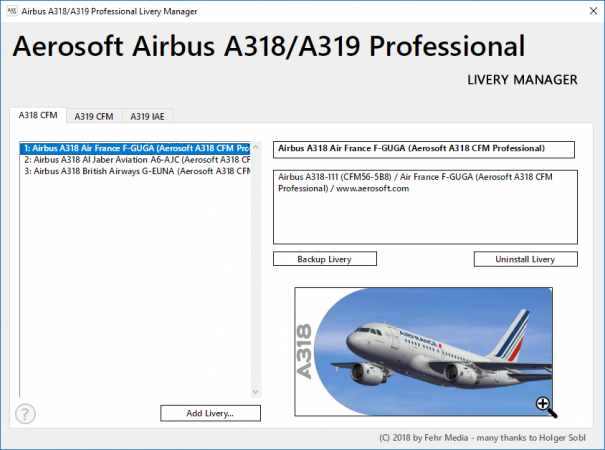Open the A319 IAE tab
605x450 pixels.
pos(147,116)
